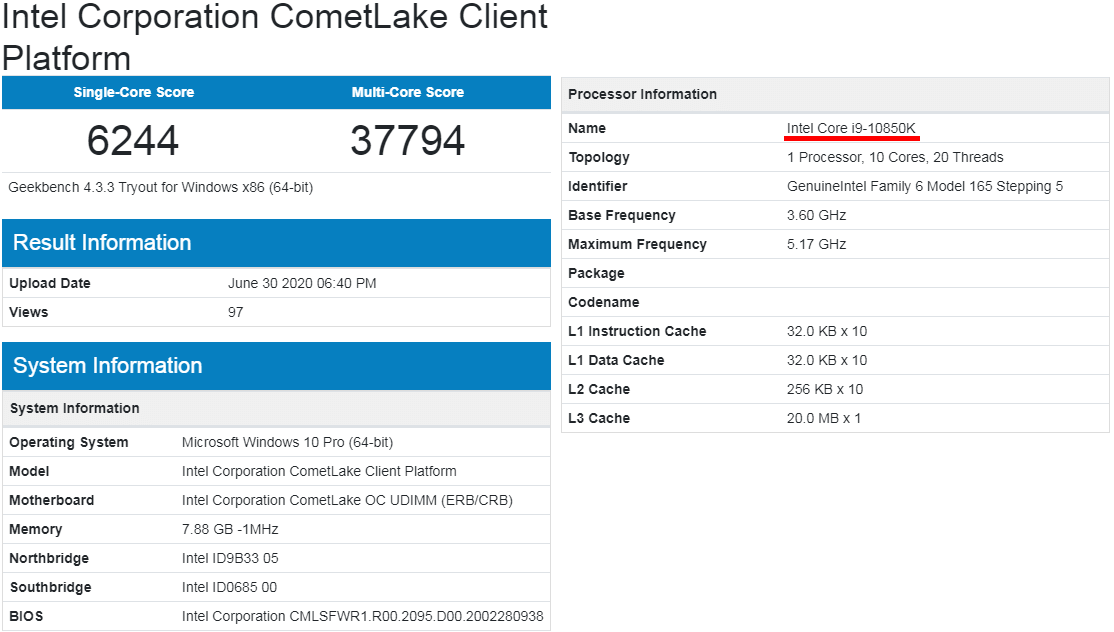Select the value Intel ID0685 00
Screen dimensions: 1114x632
pyautogui.click(x=229, y=587)
